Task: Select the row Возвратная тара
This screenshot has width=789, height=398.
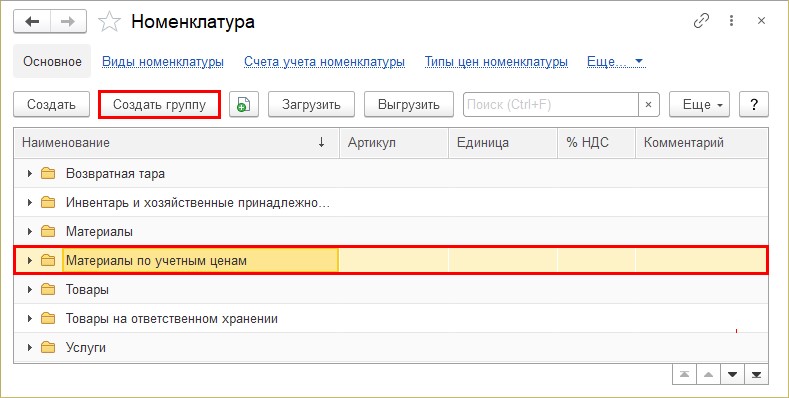Action: 391,174
